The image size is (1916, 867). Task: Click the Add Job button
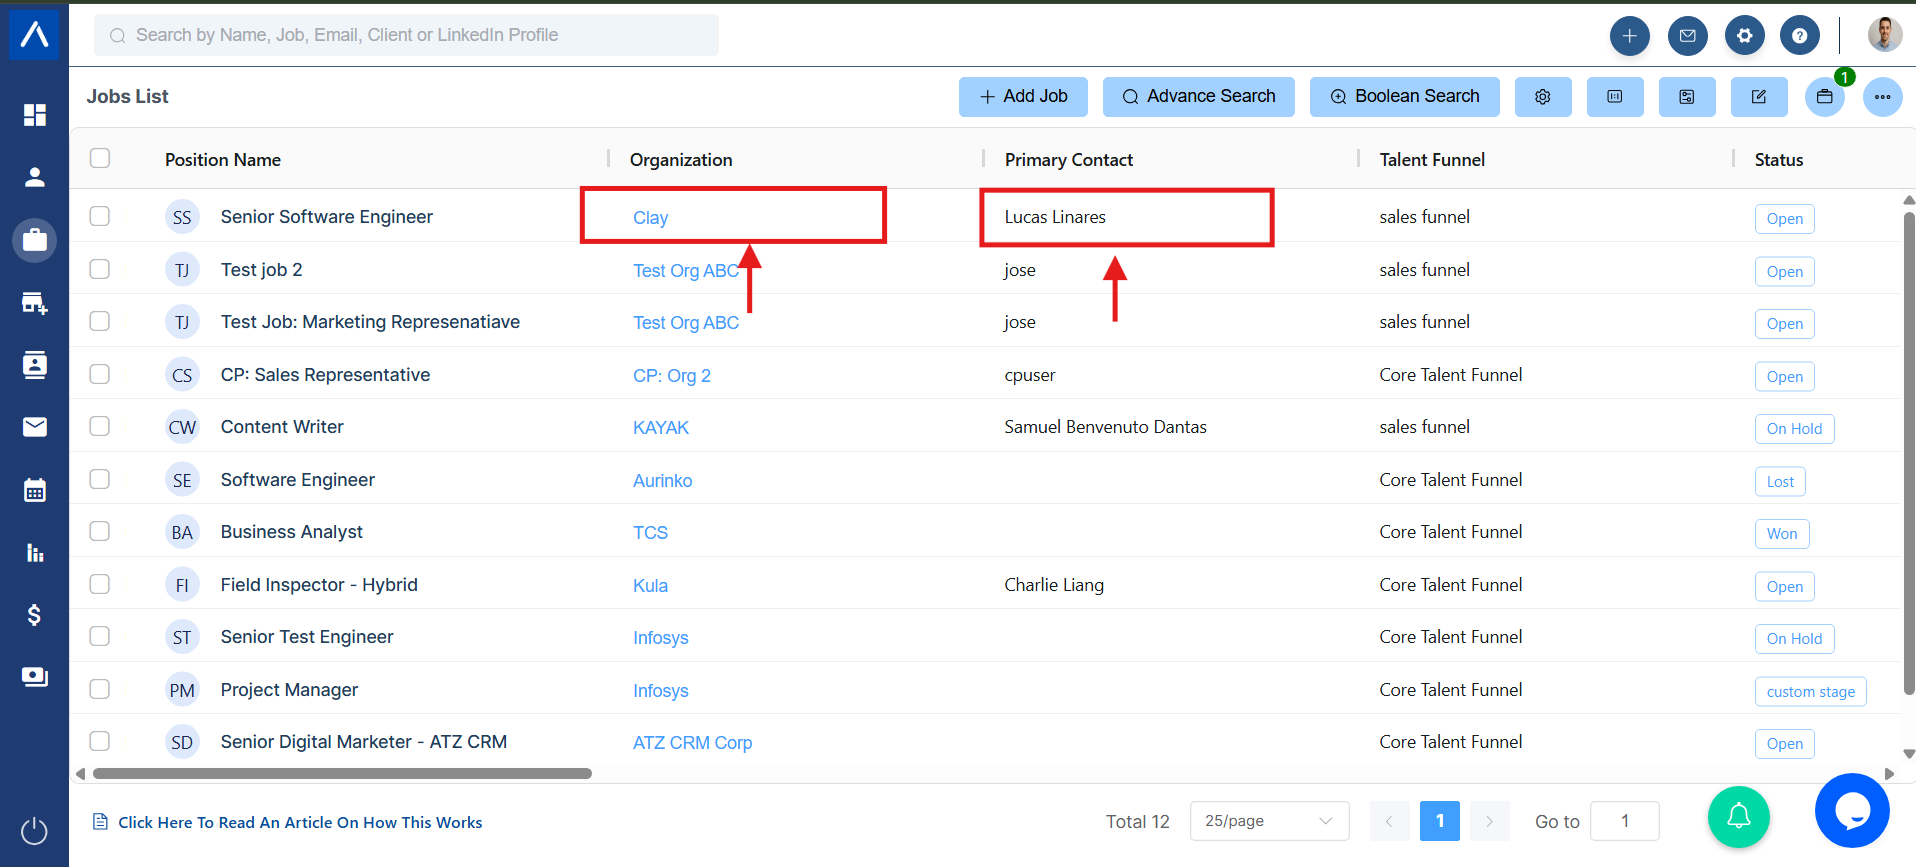[x=1023, y=97]
